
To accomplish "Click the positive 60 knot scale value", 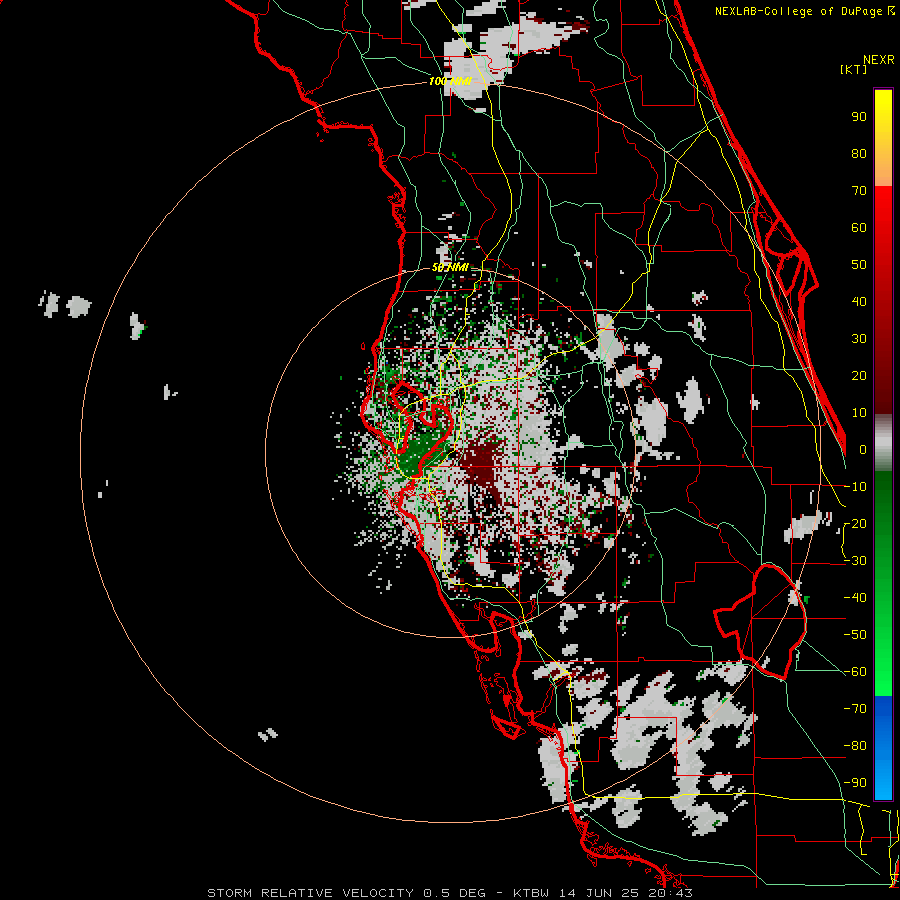I will tap(859, 228).
